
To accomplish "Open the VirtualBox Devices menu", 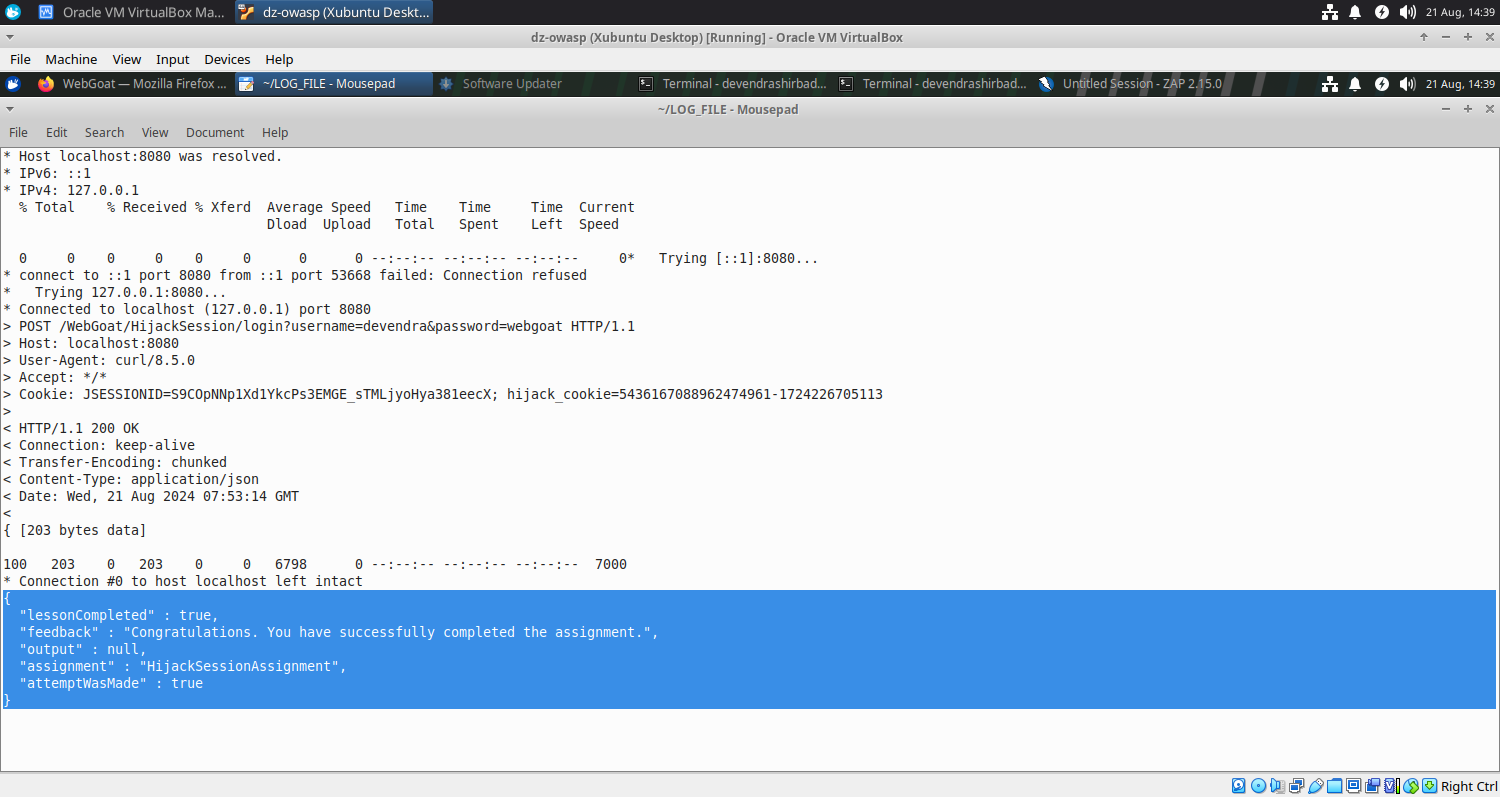I will 227,59.
